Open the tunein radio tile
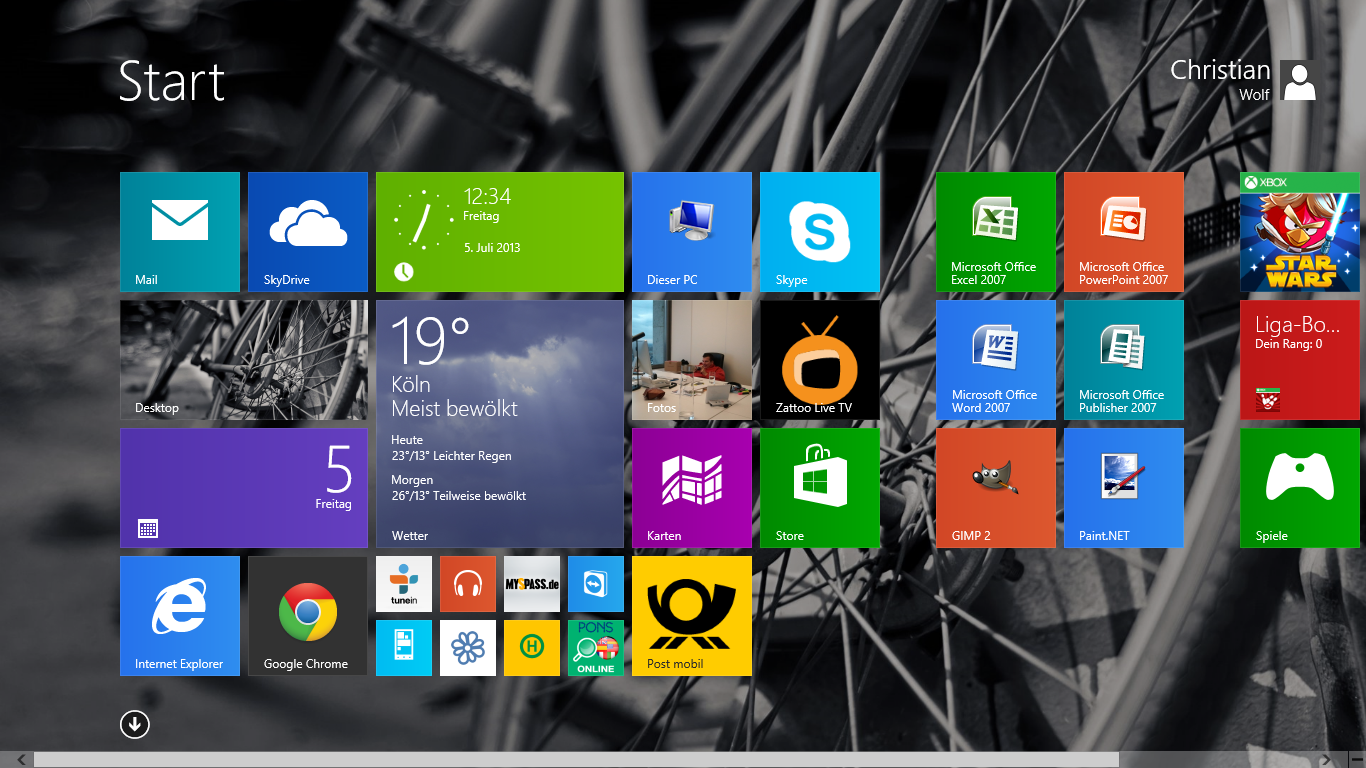This screenshot has height=768, width=1366. point(404,584)
